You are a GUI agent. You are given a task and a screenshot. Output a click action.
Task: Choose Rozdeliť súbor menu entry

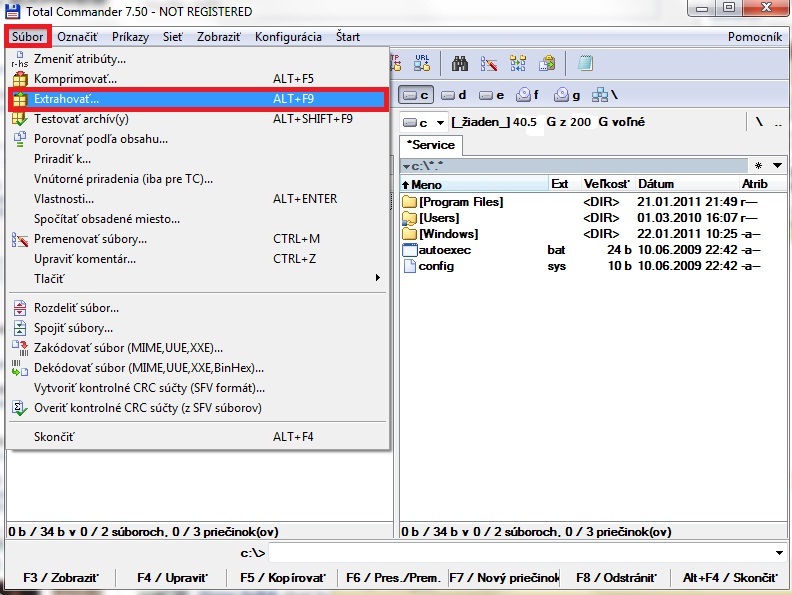click(197, 308)
